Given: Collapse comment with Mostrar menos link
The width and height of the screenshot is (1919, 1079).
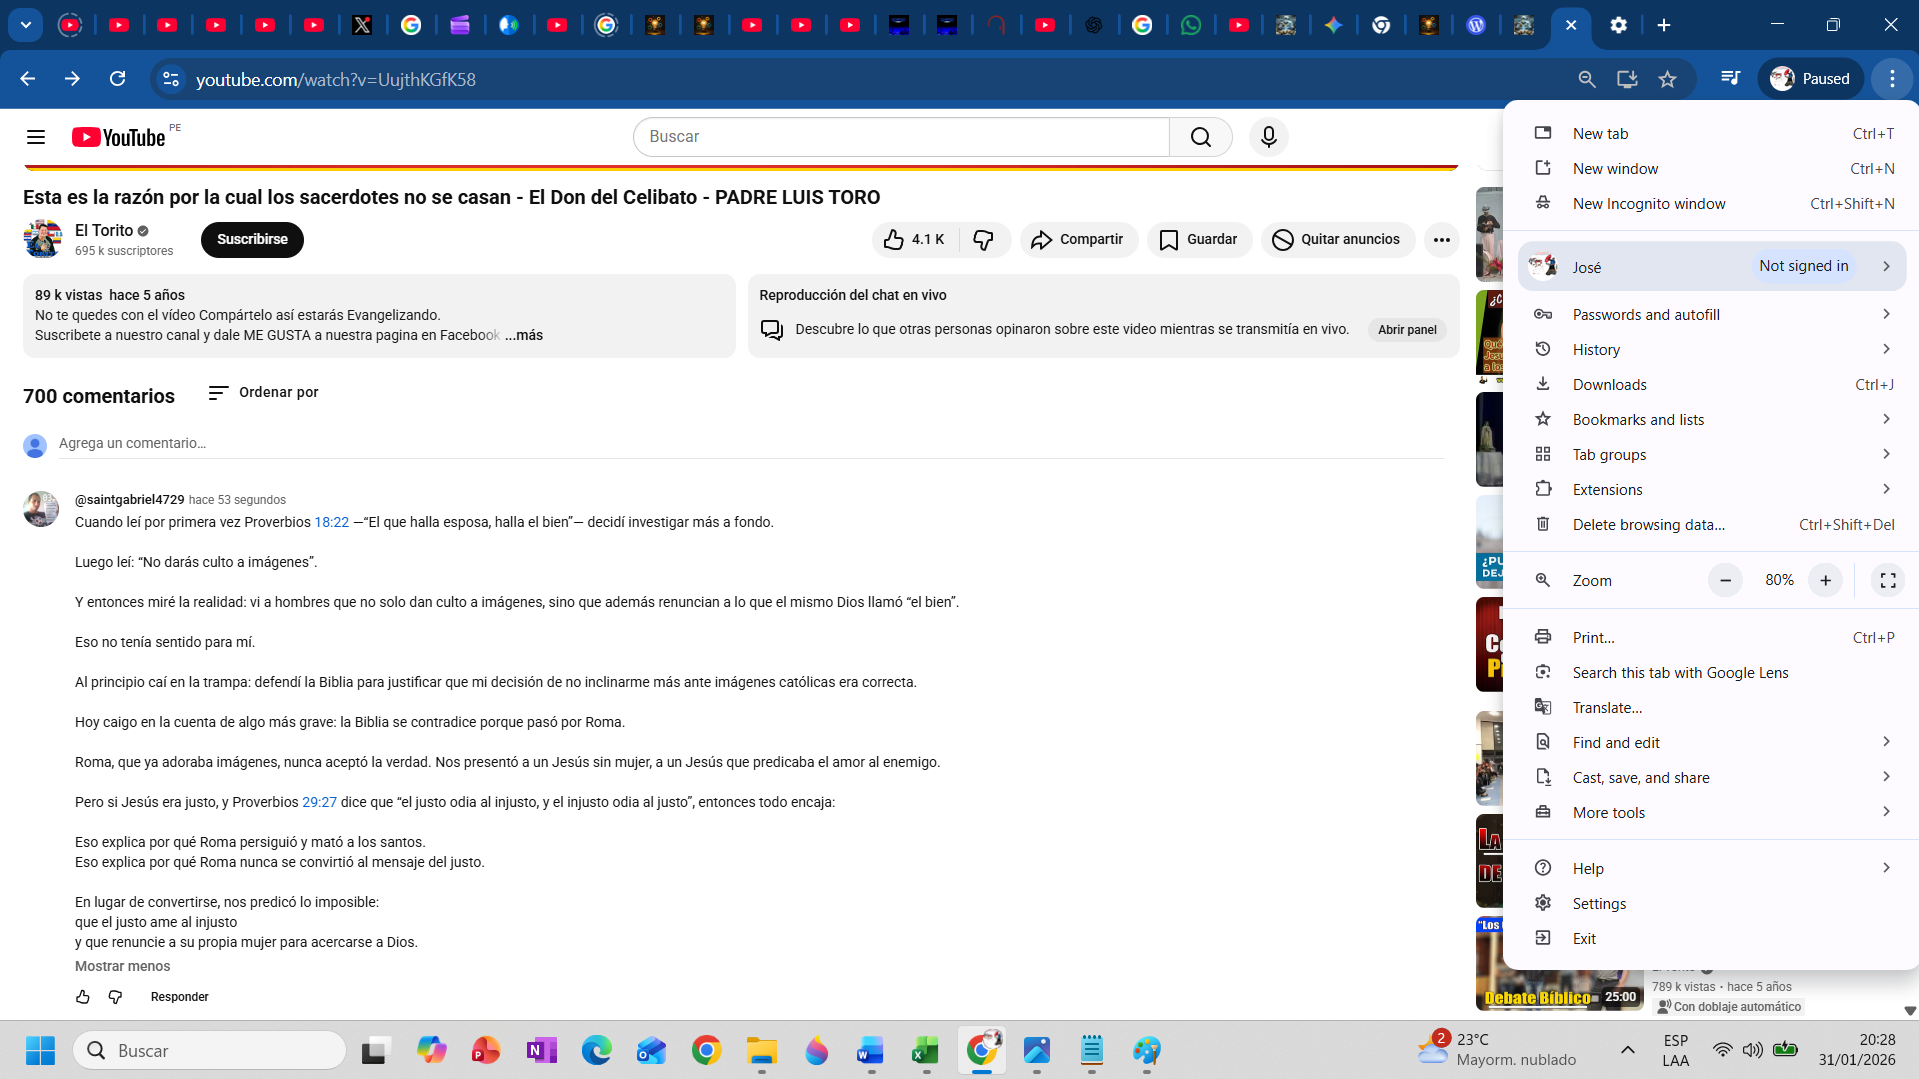Looking at the screenshot, I should 122,966.
